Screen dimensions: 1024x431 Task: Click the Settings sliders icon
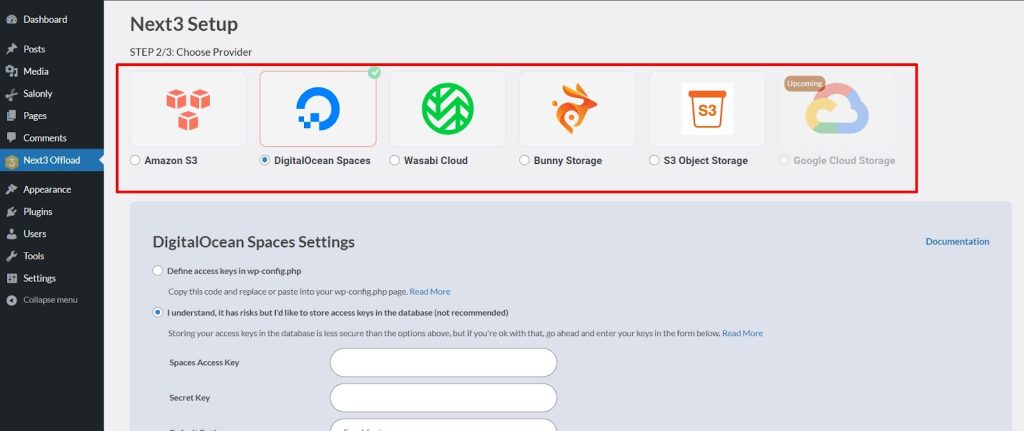pos(11,278)
